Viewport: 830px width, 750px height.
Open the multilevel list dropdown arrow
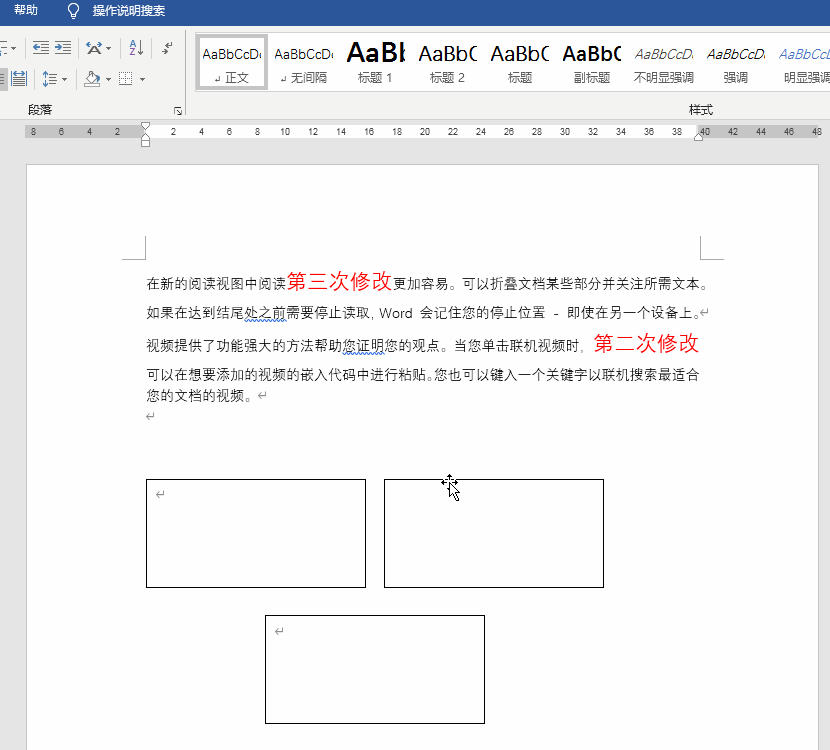pyautogui.click(x=13, y=48)
